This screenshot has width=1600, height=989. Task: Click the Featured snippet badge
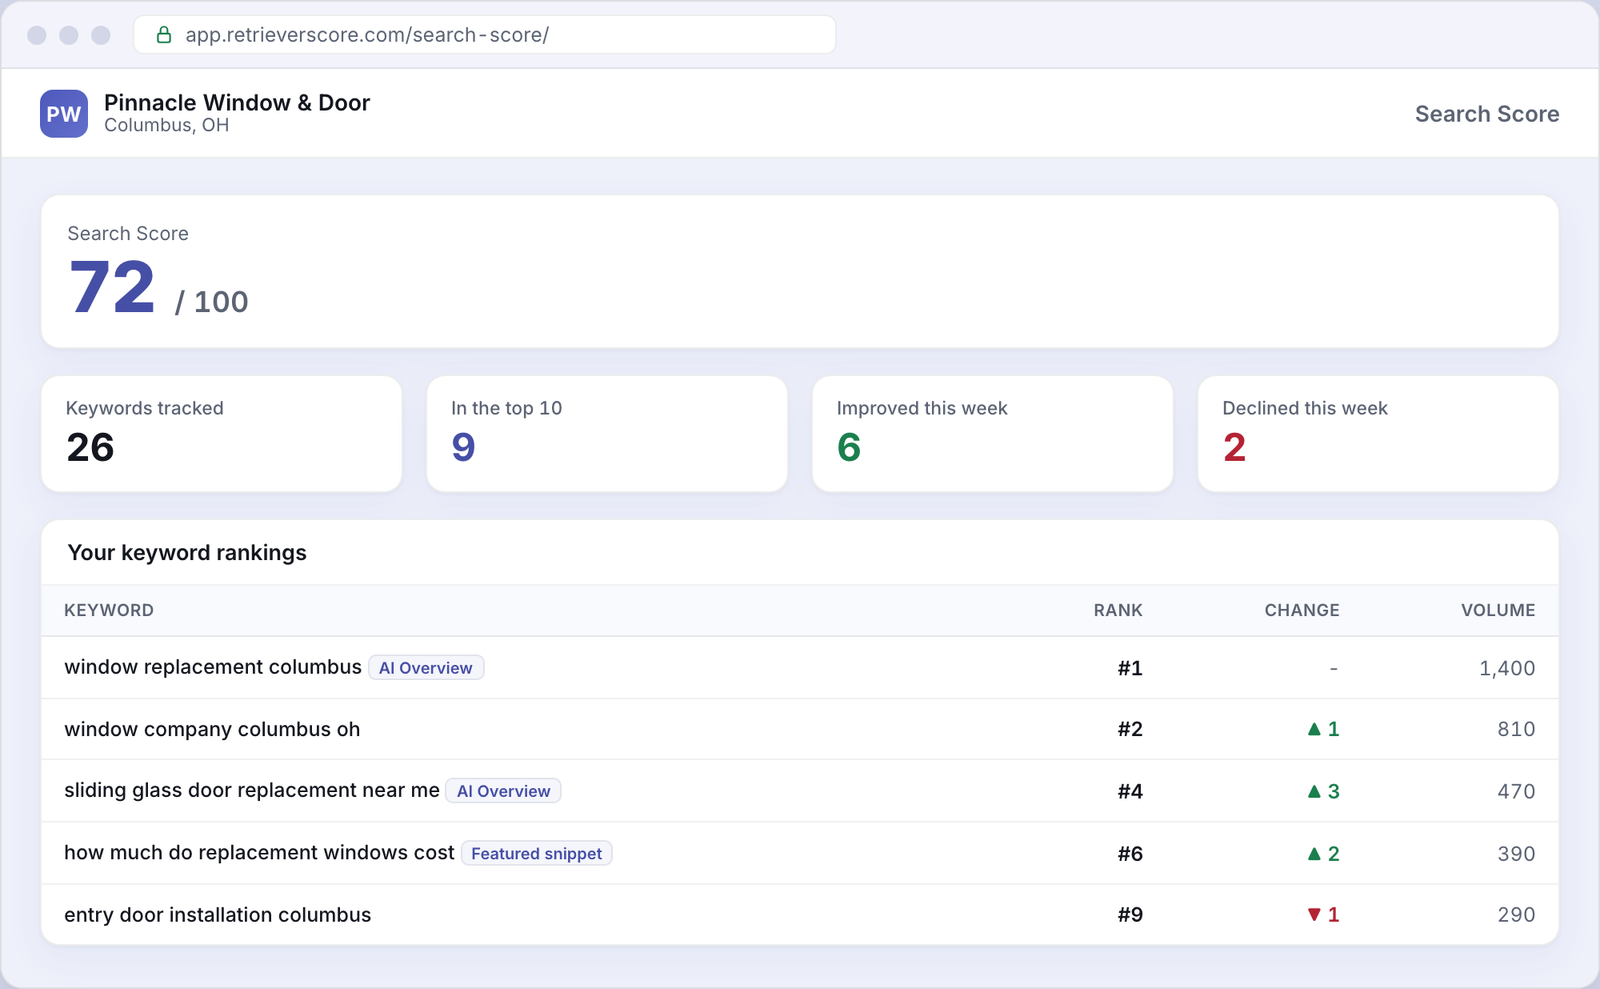tap(537, 854)
